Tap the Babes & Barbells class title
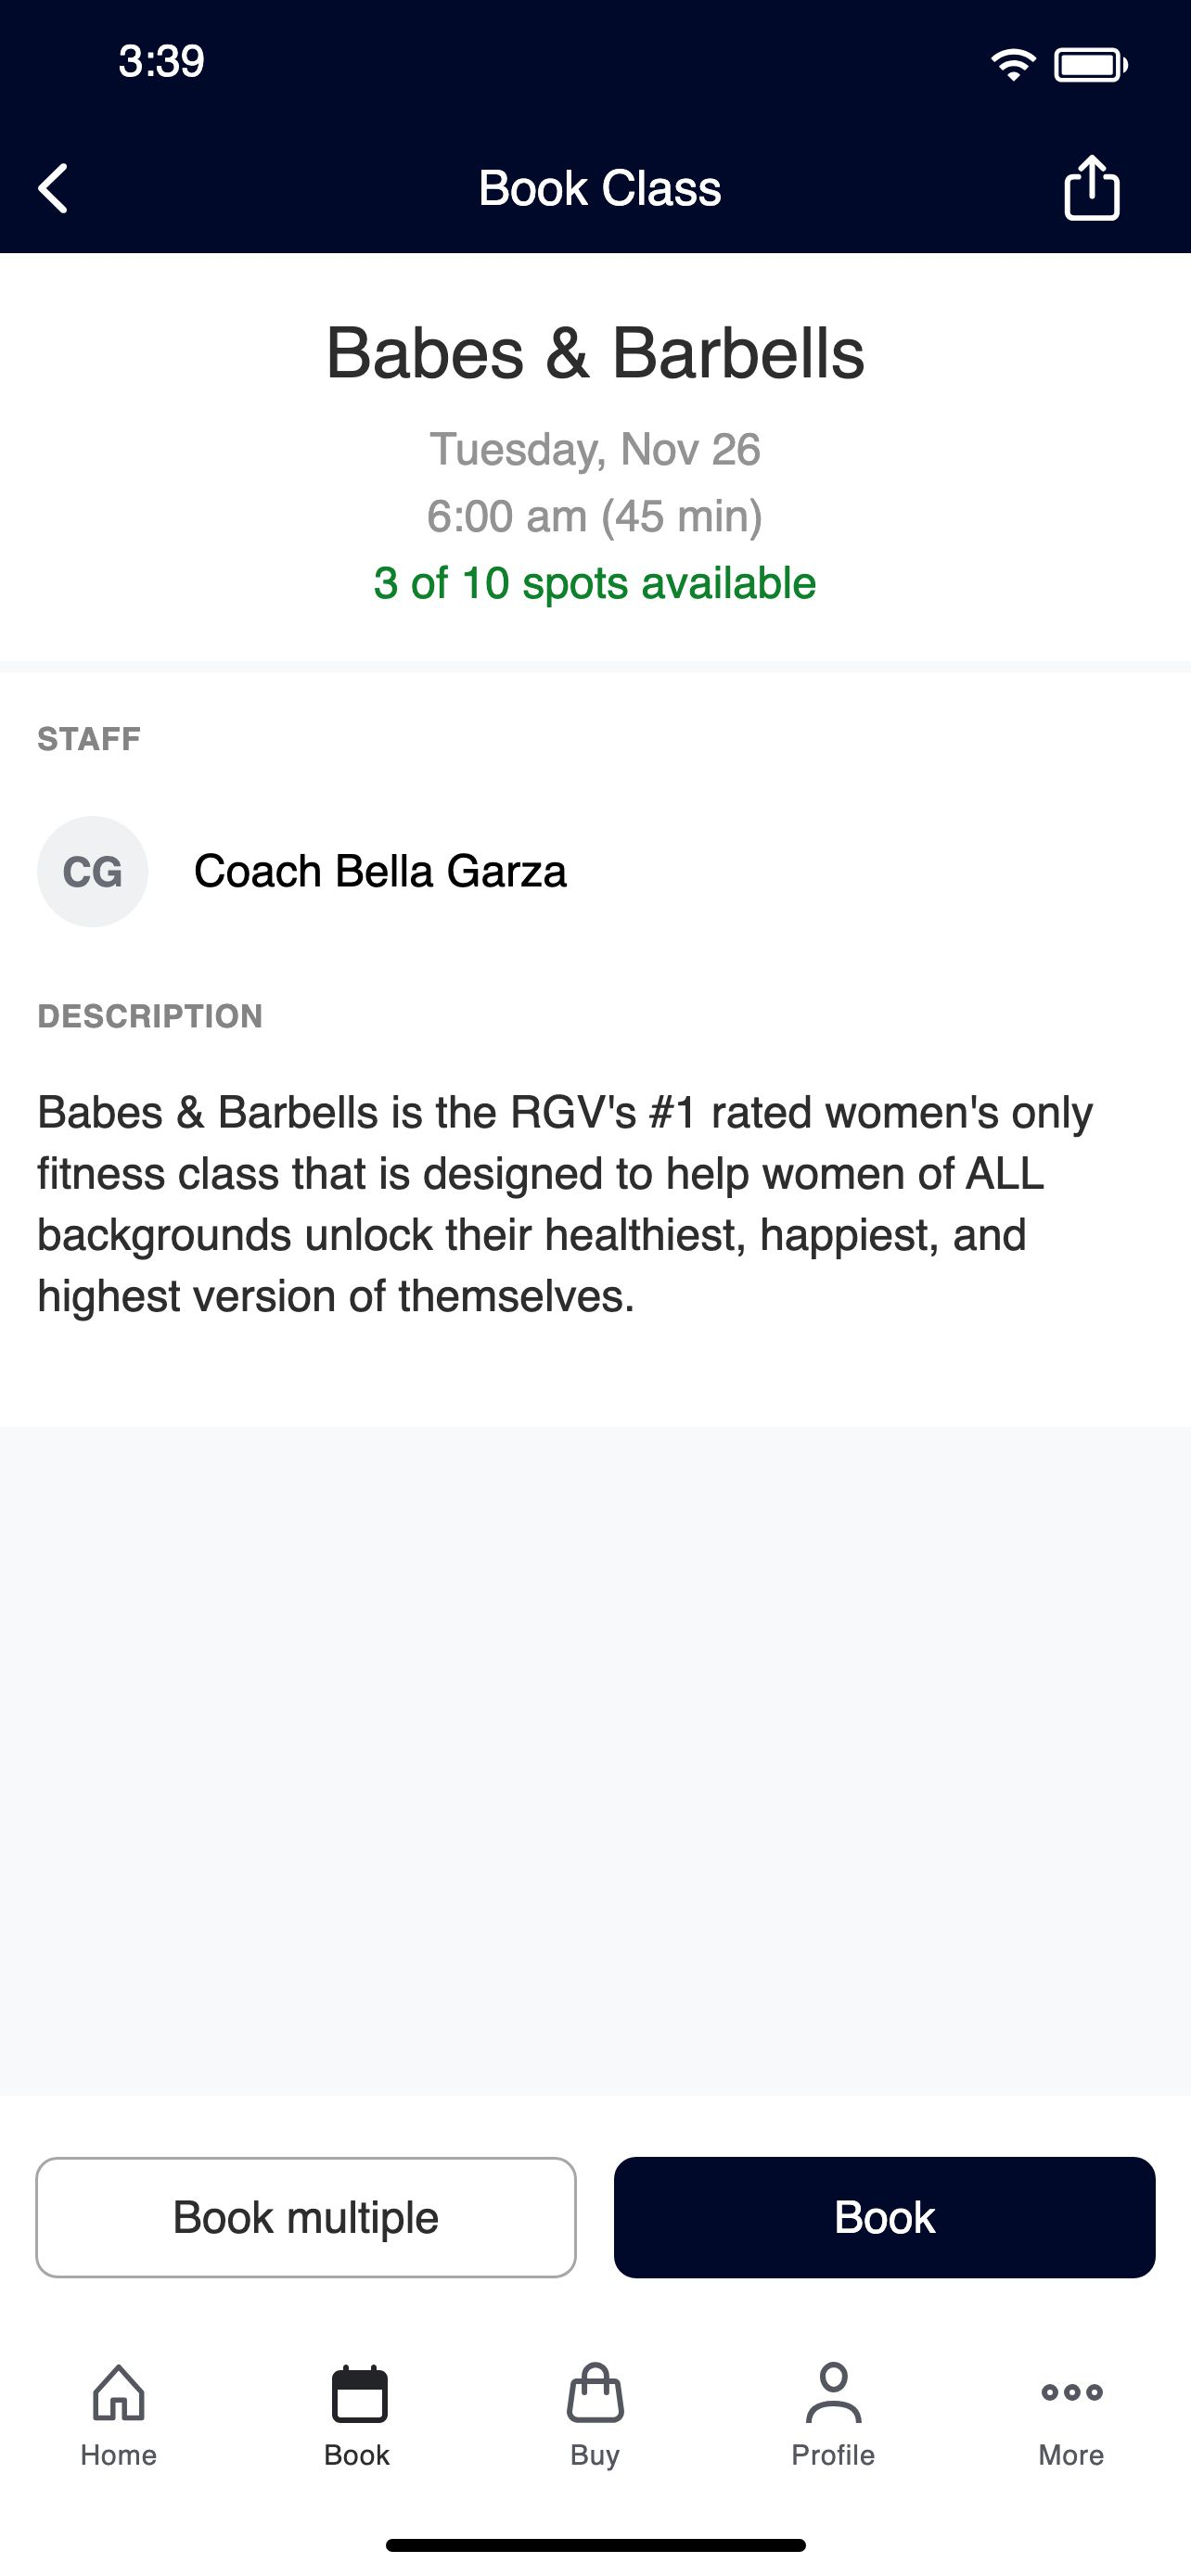The image size is (1191, 2576). coord(595,353)
